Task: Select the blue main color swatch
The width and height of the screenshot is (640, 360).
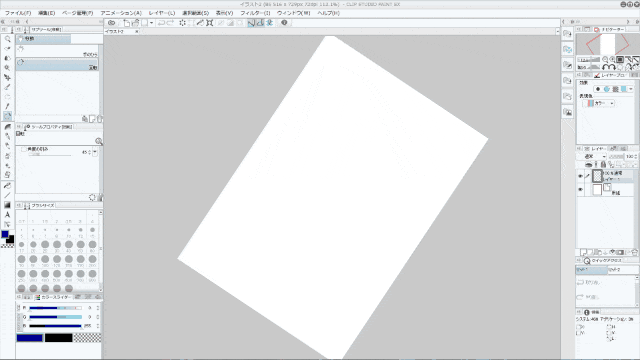Action: click(29, 338)
